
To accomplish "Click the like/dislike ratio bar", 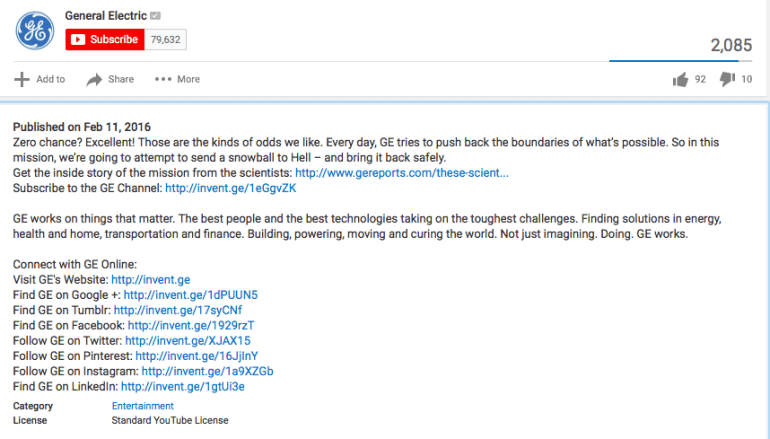I will 681,61.
